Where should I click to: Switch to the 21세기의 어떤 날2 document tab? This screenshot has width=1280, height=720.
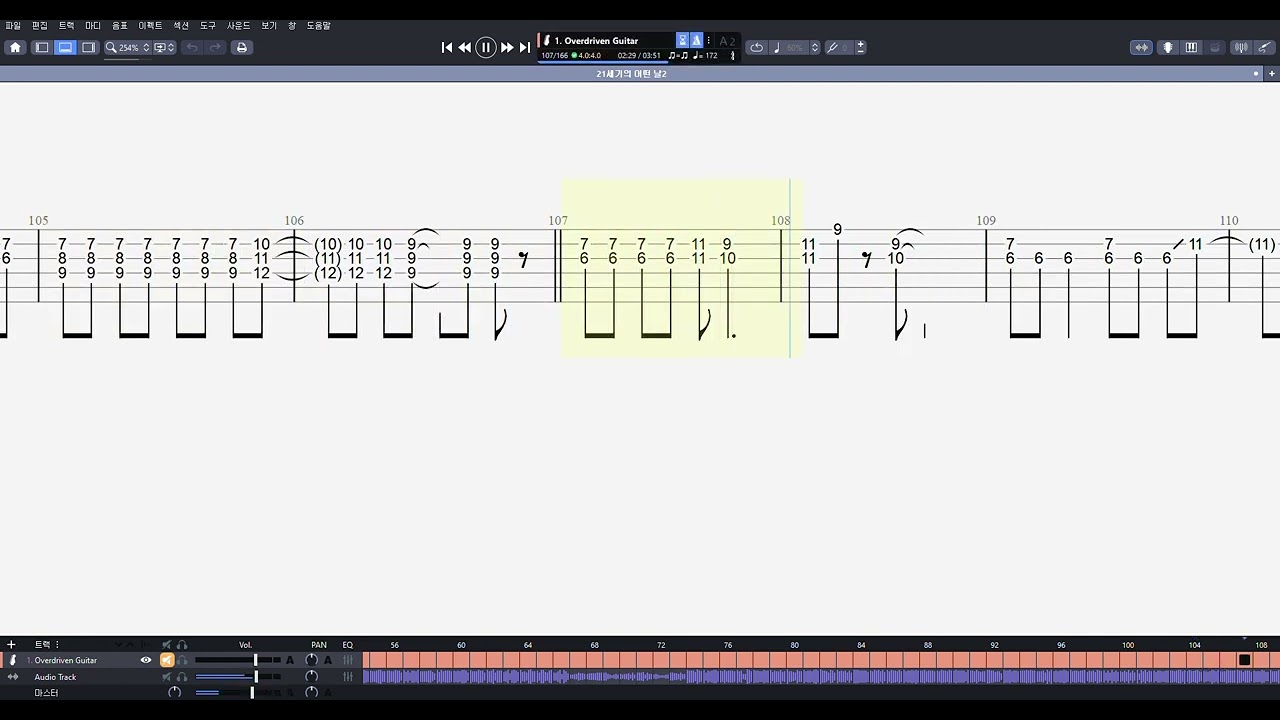click(x=631, y=74)
